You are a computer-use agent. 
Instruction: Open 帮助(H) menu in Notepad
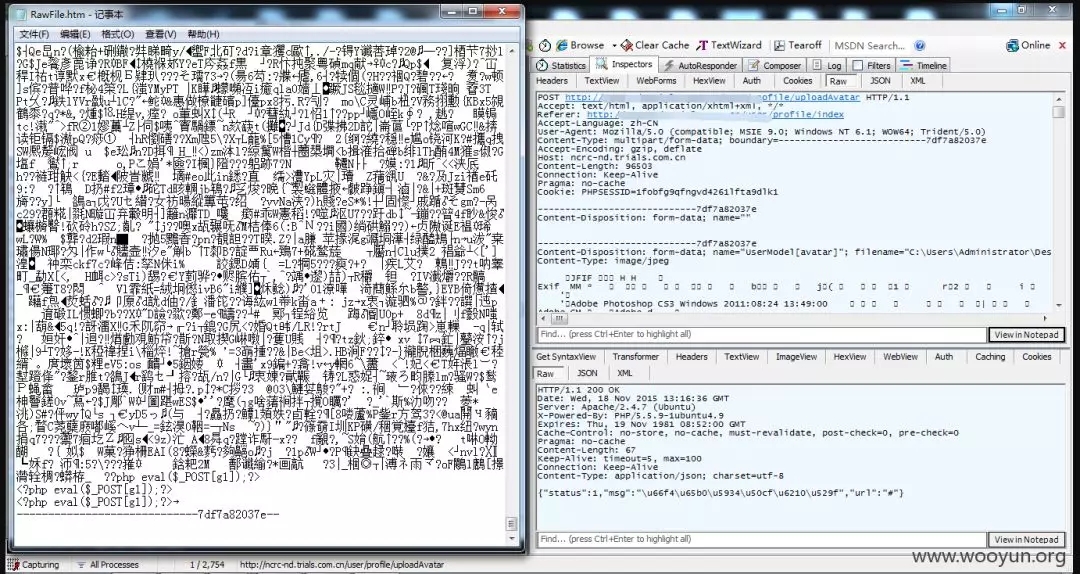203,34
